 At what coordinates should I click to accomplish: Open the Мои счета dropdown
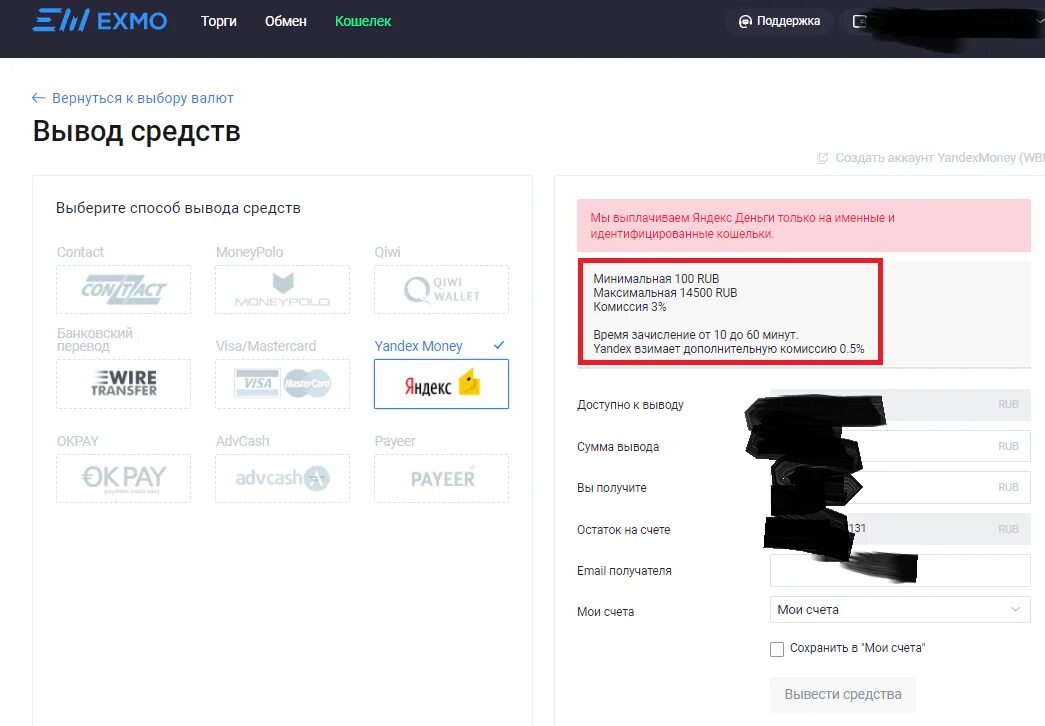900,610
